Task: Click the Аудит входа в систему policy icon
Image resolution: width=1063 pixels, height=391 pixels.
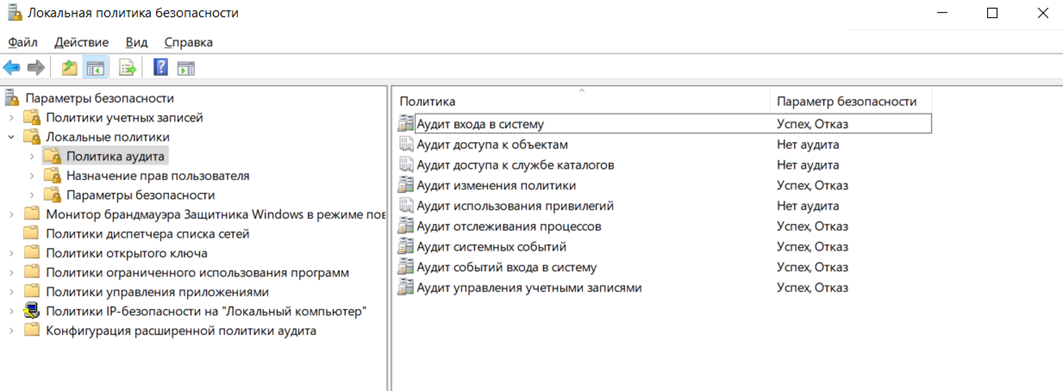Action: click(x=405, y=124)
